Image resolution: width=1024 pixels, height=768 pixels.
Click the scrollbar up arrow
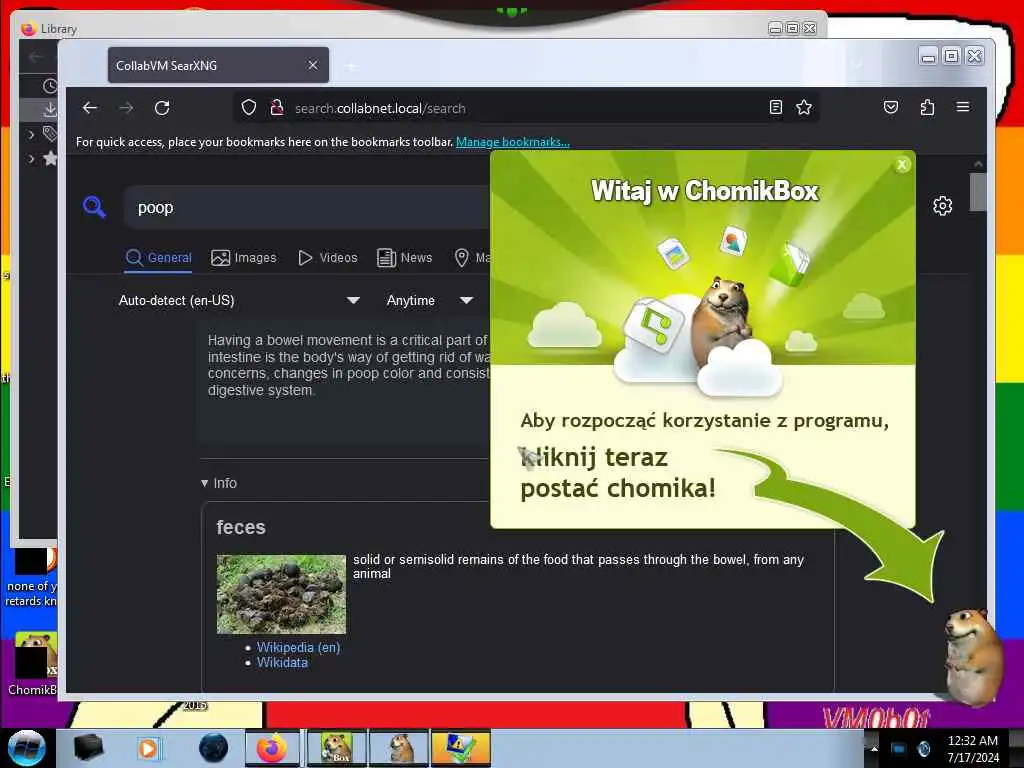[978, 164]
